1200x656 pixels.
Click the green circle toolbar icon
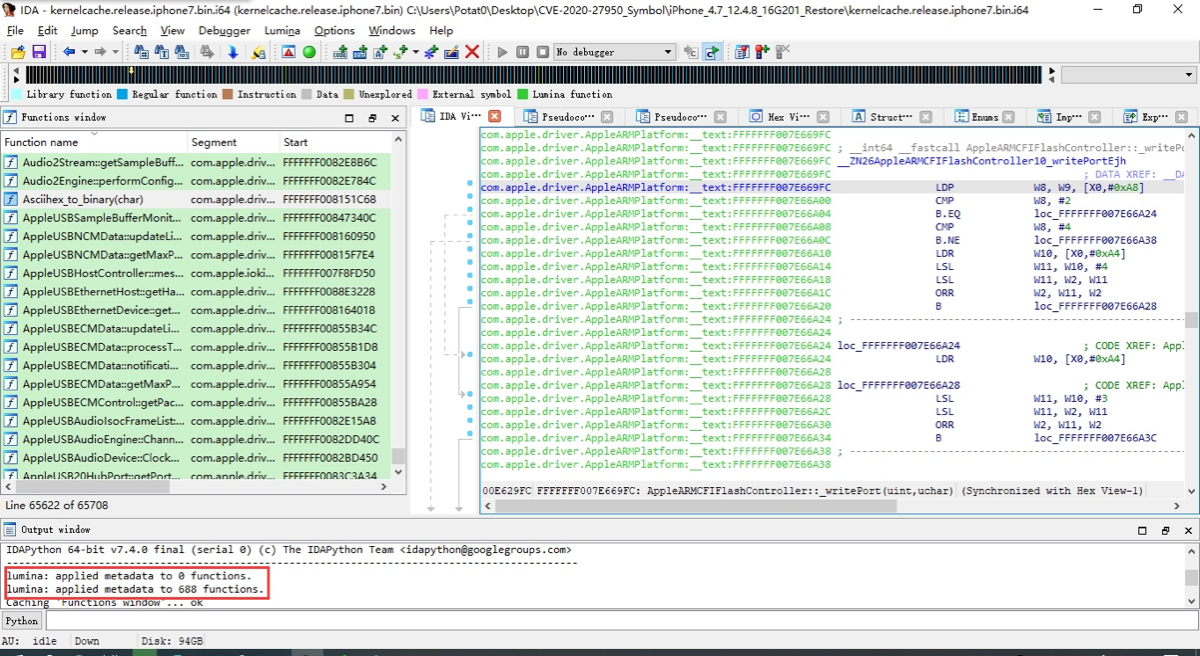(x=309, y=52)
